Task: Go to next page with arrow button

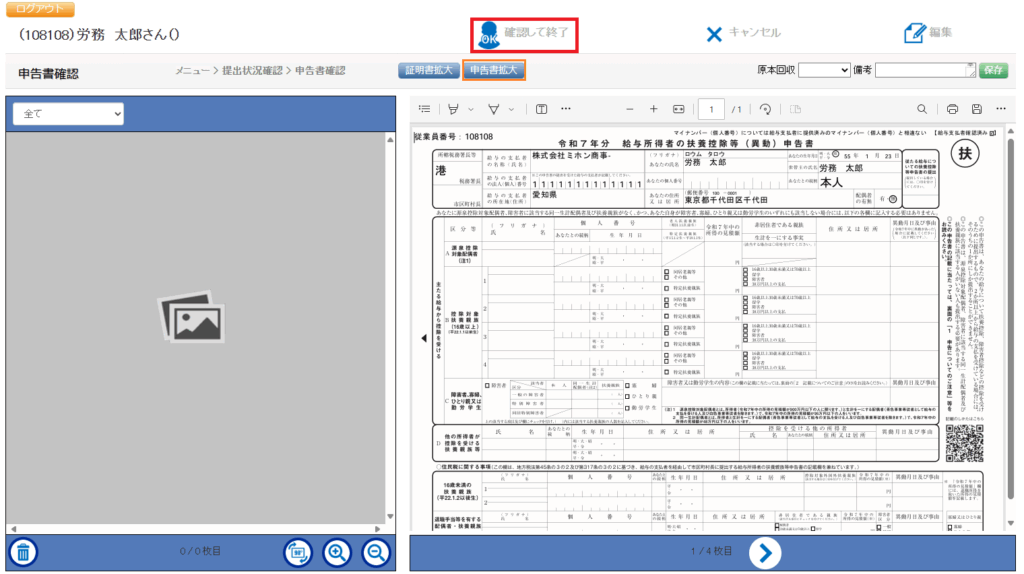Action: click(764, 551)
